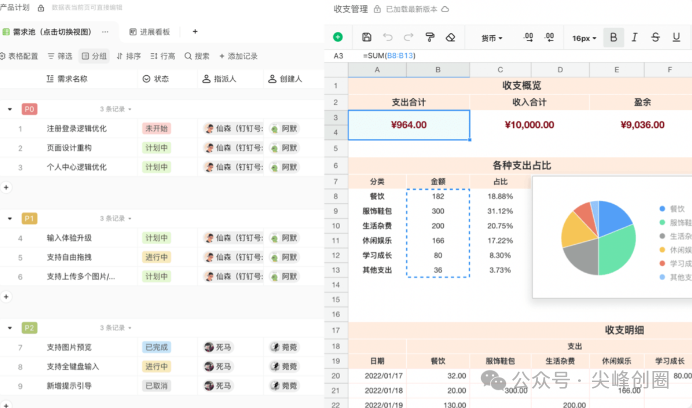Click the 2022/01/17 date cell

pyautogui.click(x=377, y=376)
